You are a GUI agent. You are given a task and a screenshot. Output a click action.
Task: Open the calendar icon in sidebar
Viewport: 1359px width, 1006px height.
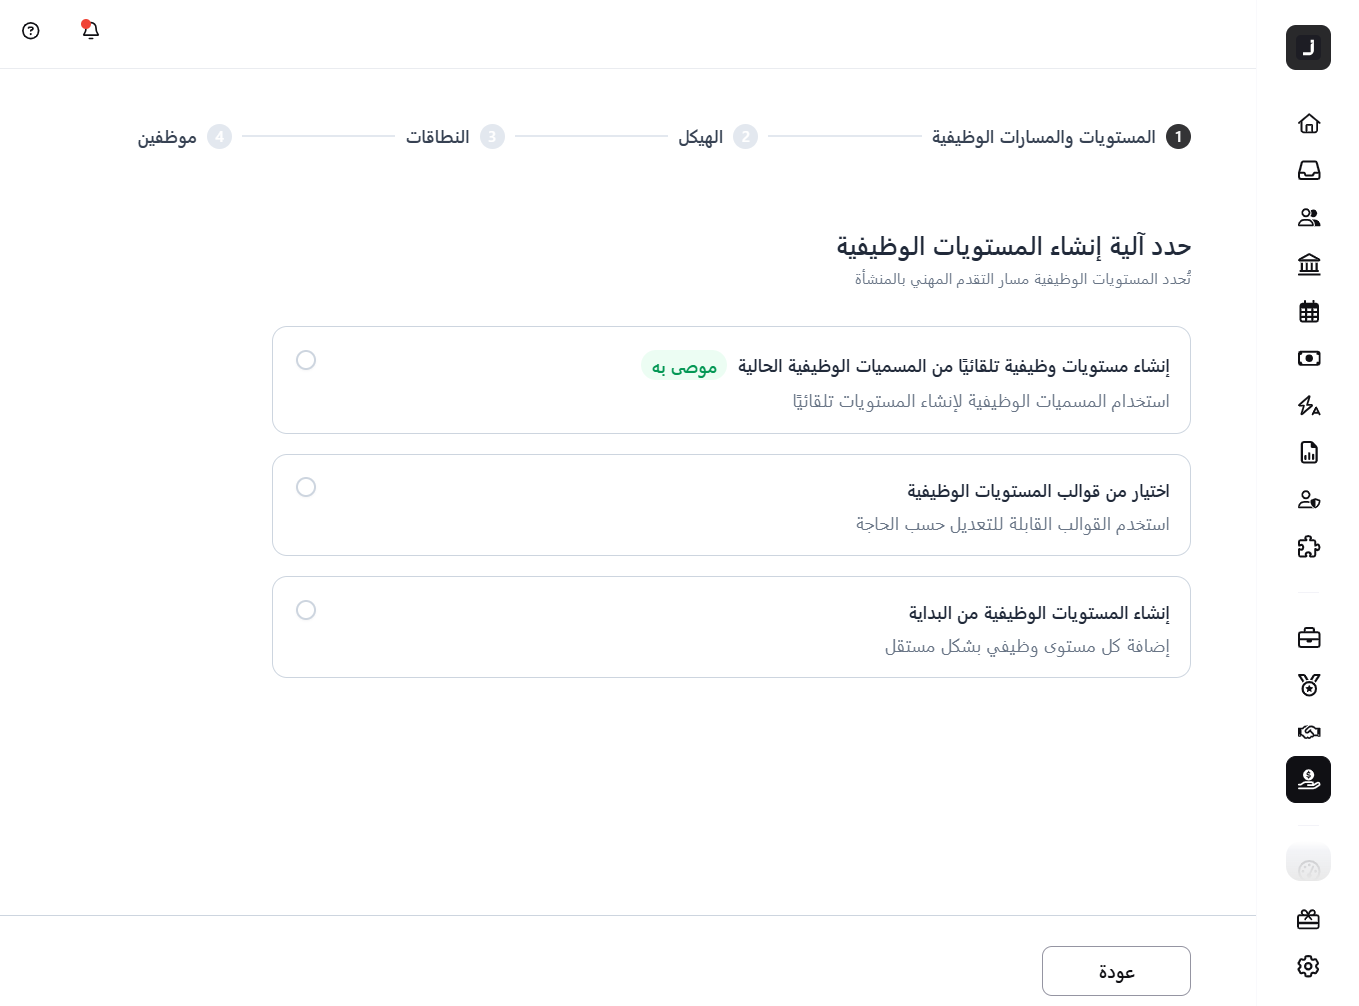pyautogui.click(x=1308, y=312)
